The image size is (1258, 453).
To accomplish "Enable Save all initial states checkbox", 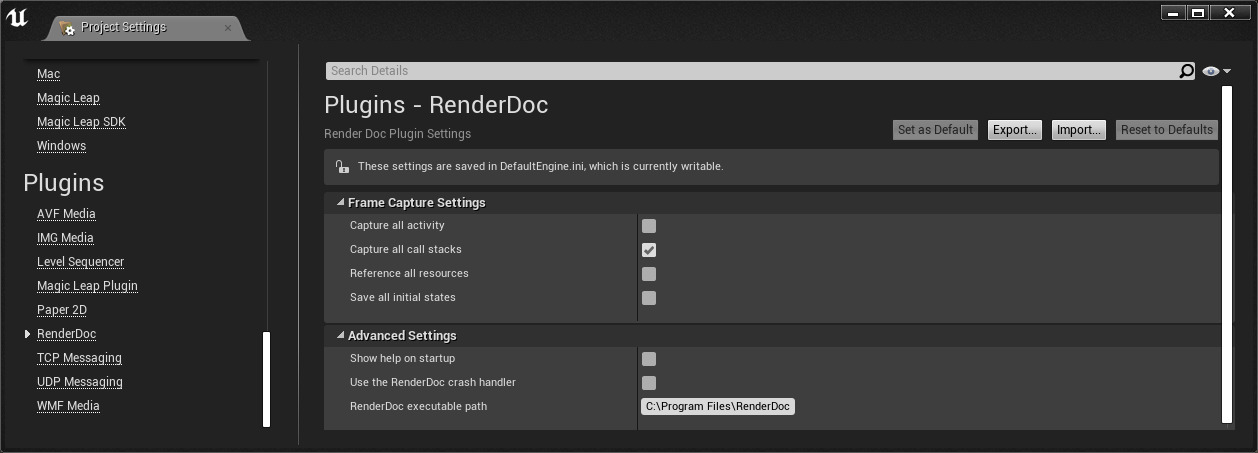I will (649, 298).
